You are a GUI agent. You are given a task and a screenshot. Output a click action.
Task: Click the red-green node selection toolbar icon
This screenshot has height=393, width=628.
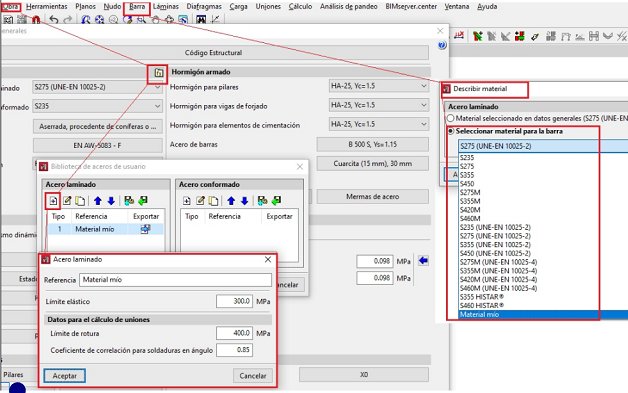[x=477, y=36]
